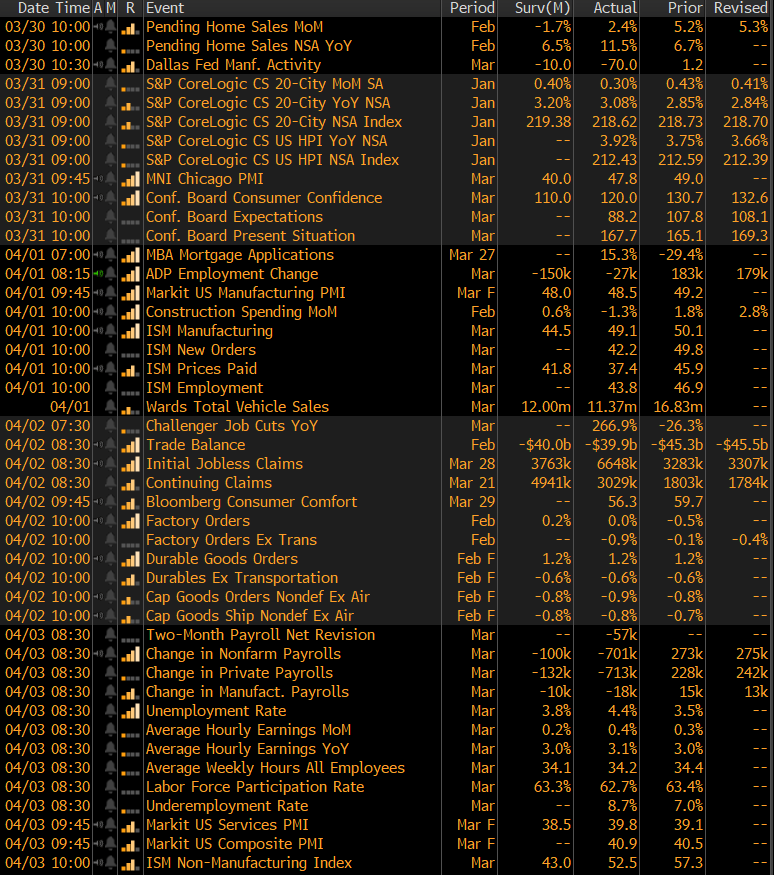Toggle the alert bell for Markit US Services PMI
774x875 pixels.
(110, 825)
